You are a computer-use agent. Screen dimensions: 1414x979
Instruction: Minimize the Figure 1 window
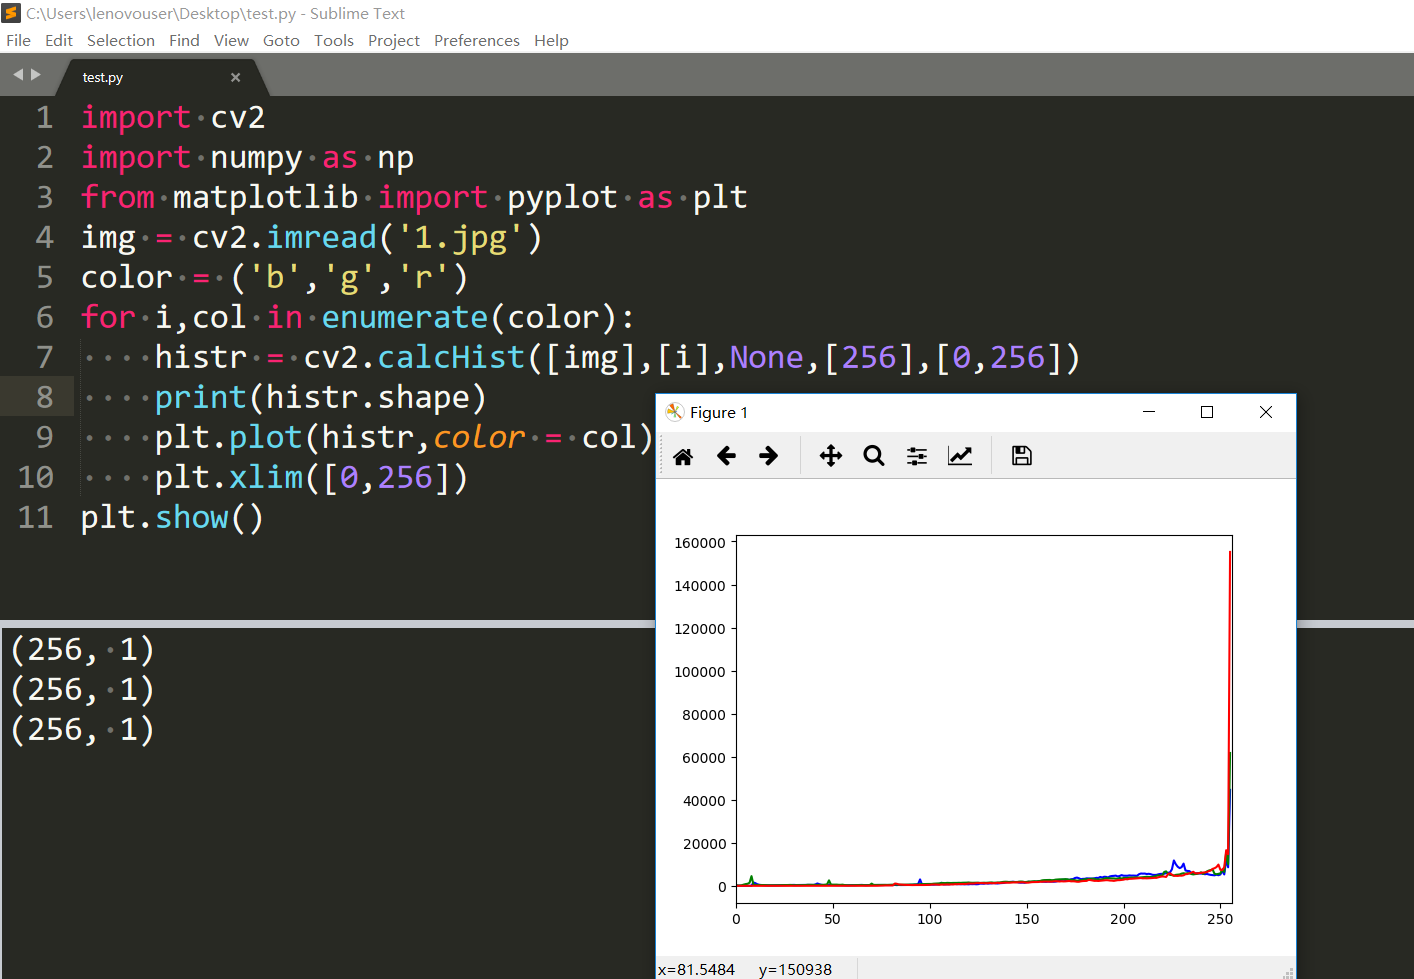[1149, 412]
